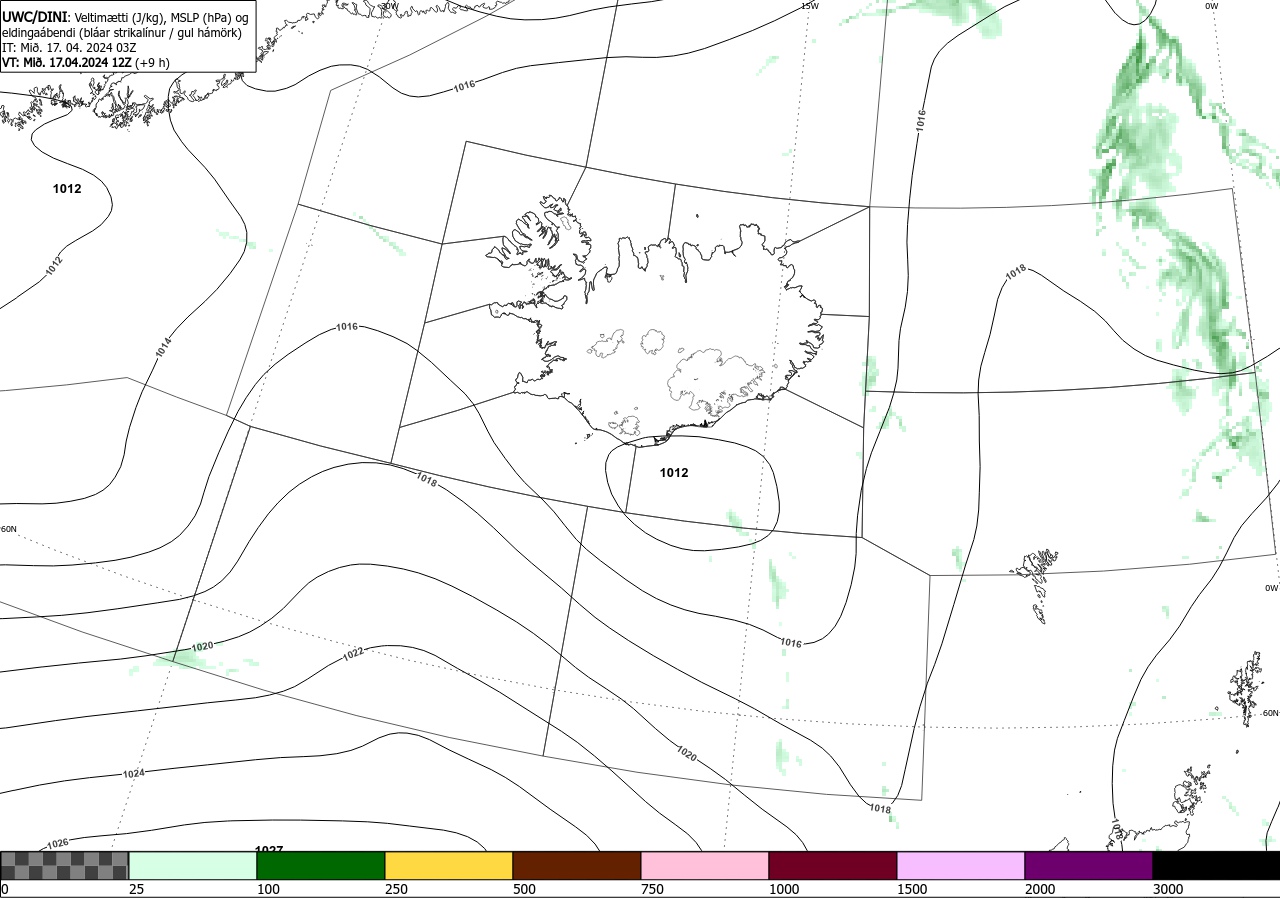The image size is (1280, 898).
Task: Select the legend value 25
Action: tap(136, 889)
